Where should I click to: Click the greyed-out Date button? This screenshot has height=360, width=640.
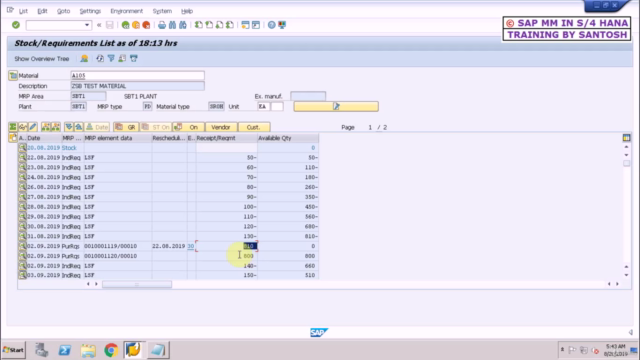pyautogui.click(x=97, y=127)
